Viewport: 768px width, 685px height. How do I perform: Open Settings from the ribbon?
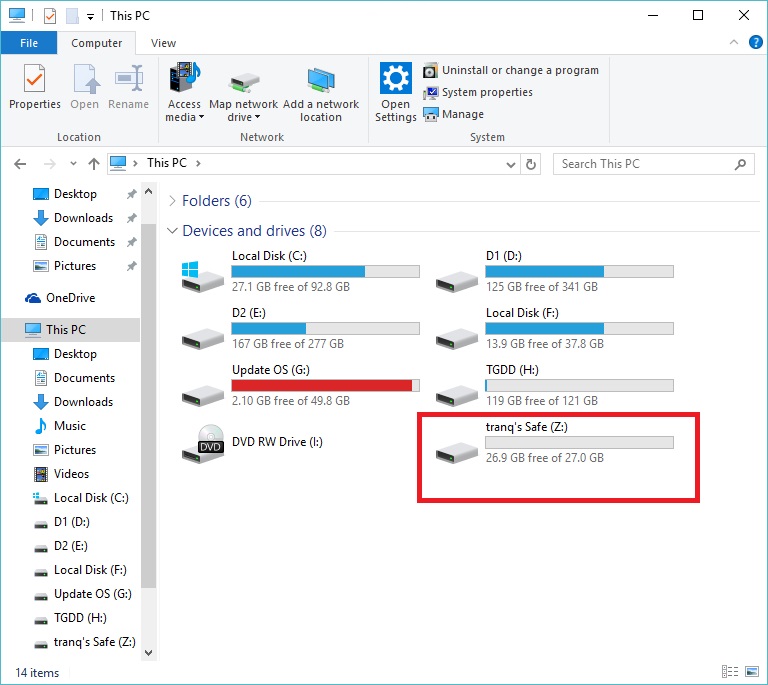click(396, 92)
